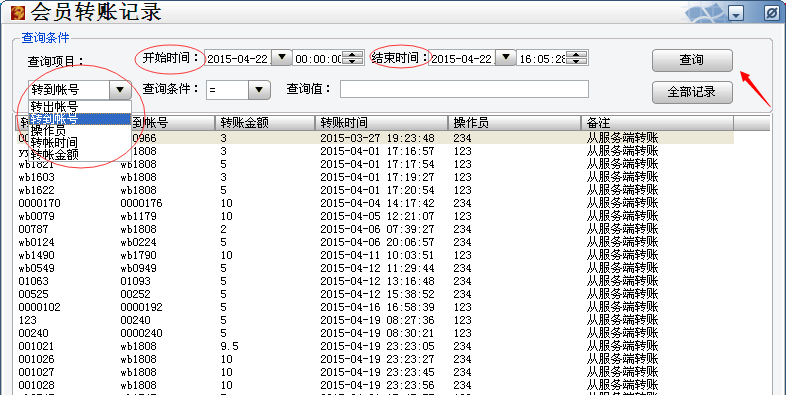Click source account 0000102
Image resolution: width=786 pixels, height=395 pixels.
[41, 307]
